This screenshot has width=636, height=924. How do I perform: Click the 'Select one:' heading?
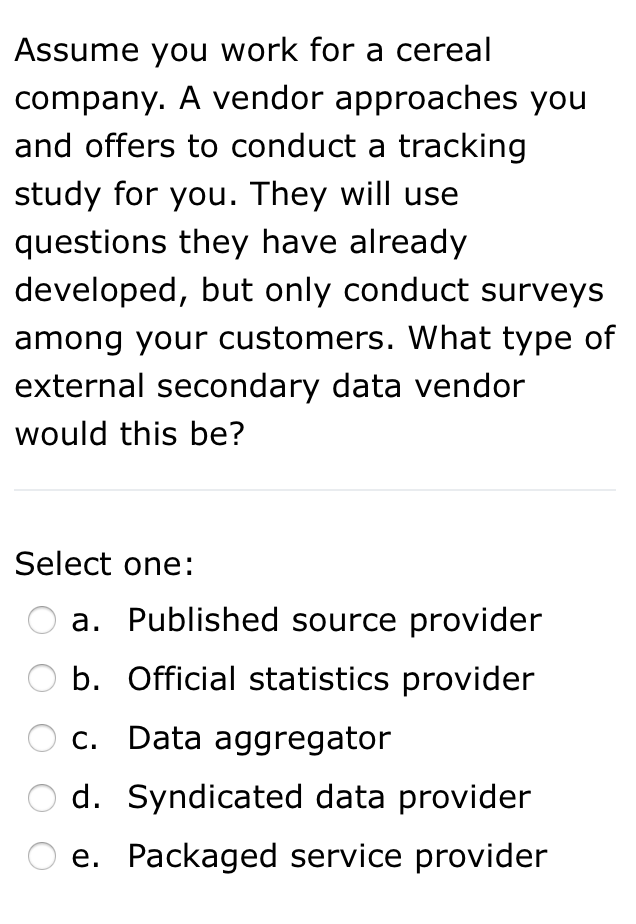click(98, 564)
